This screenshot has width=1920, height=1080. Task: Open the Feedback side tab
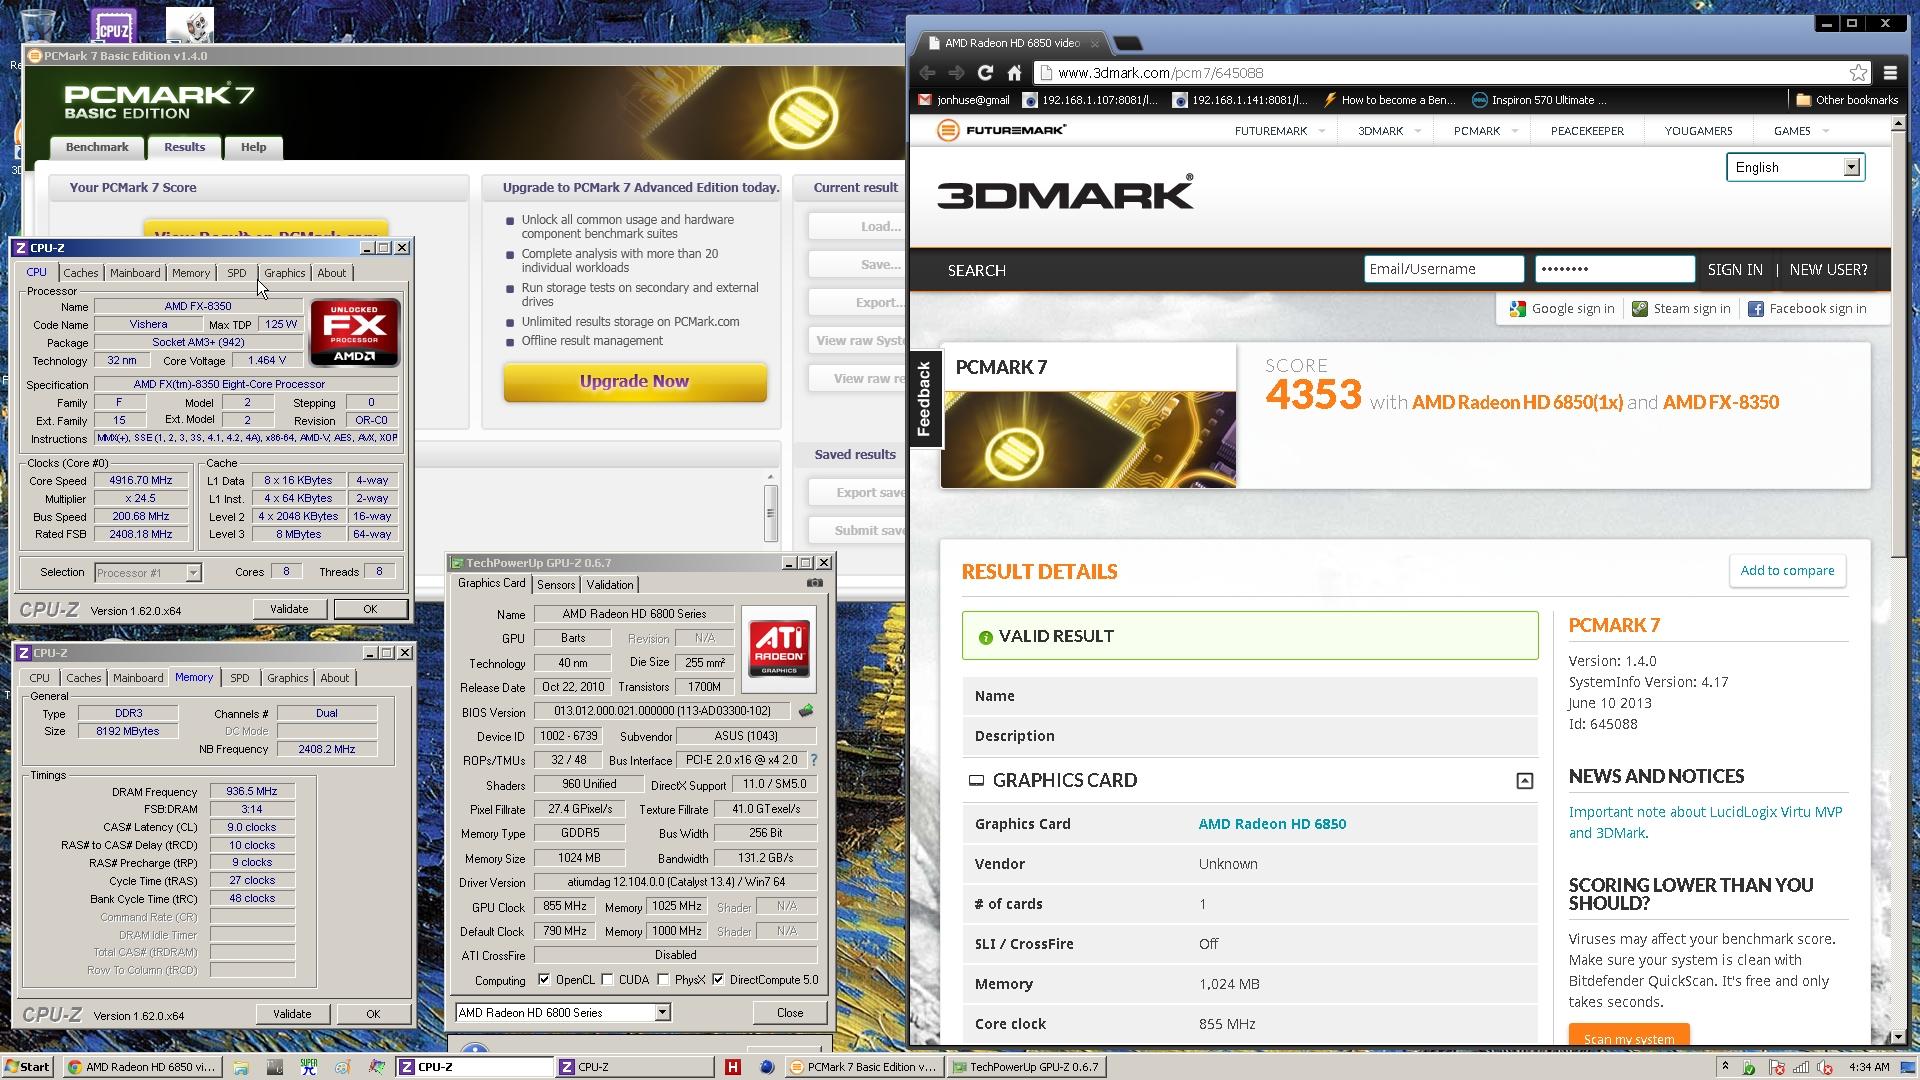924,399
